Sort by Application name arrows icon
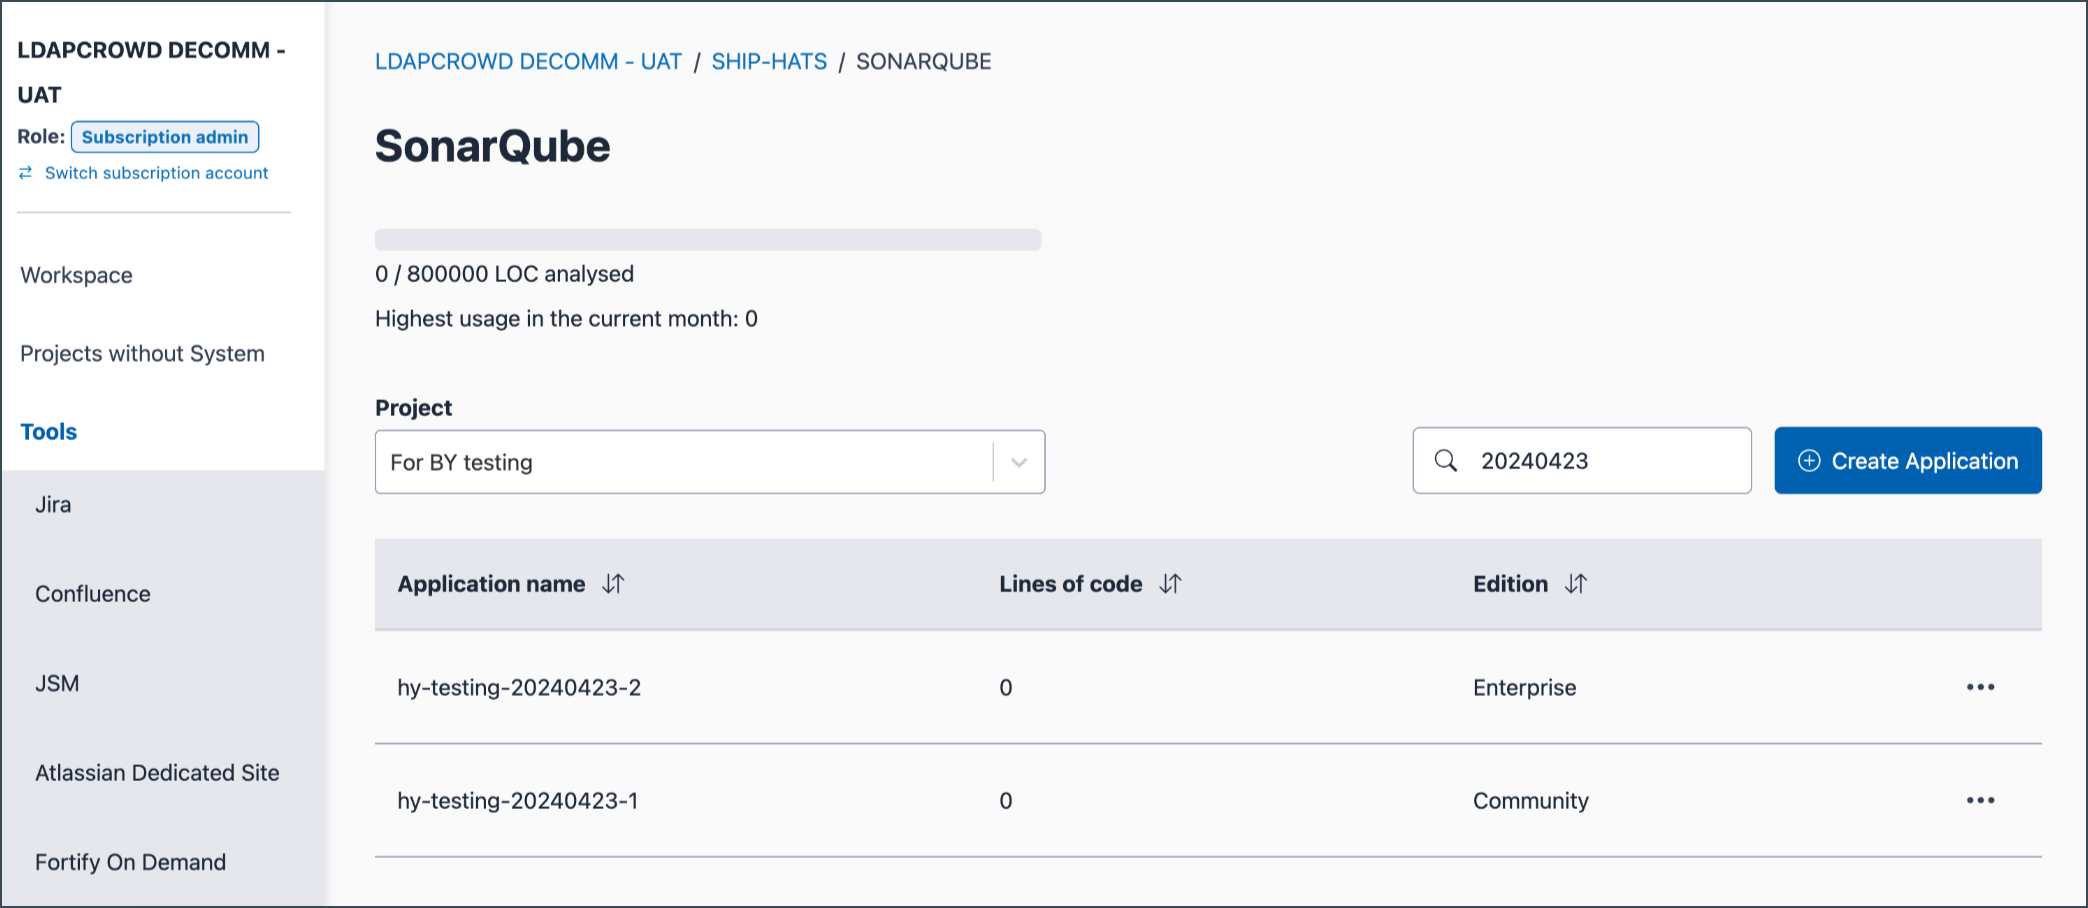2088x908 pixels. [x=613, y=584]
